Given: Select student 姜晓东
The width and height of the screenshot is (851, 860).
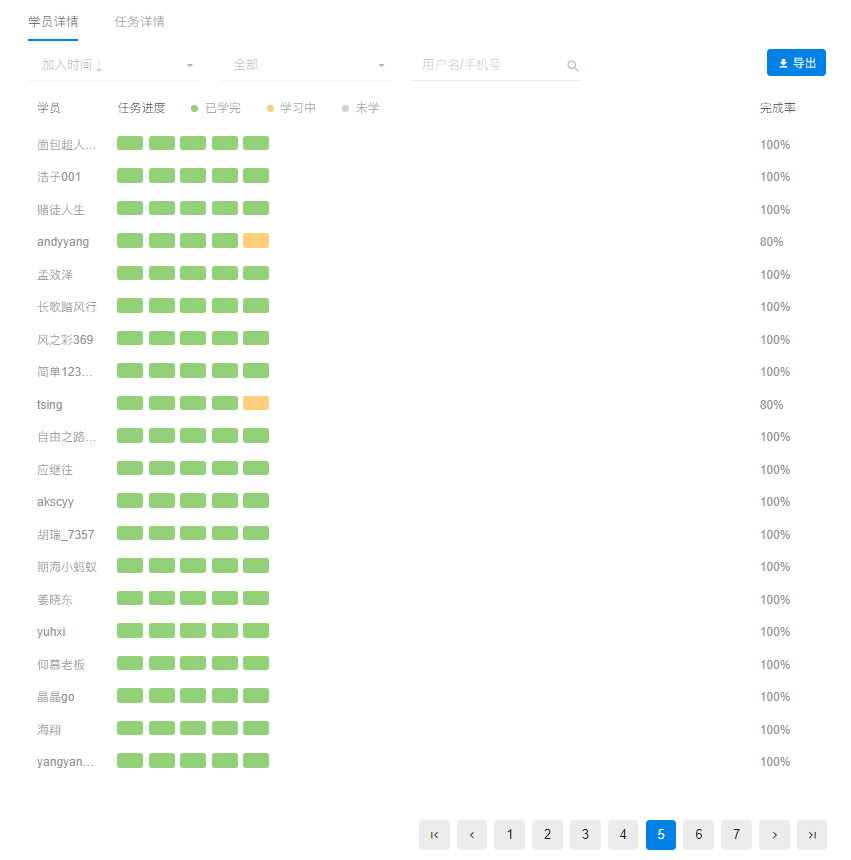Looking at the screenshot, I should (x=55, y=600).
